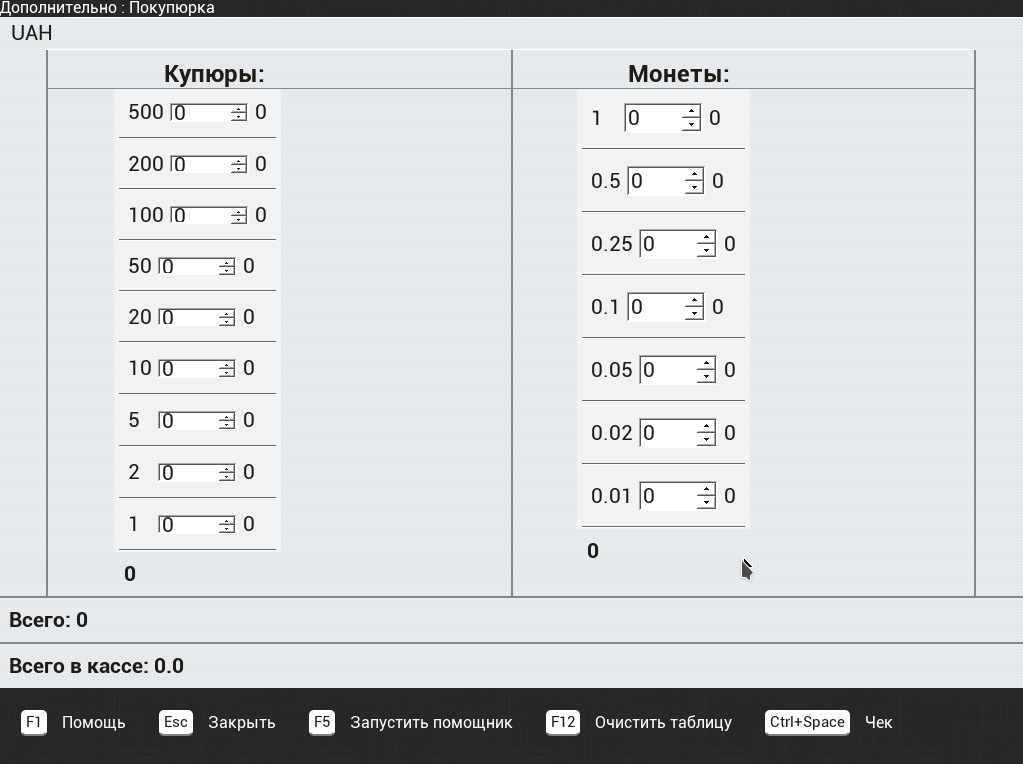Increase the 500 banknote count with up arrow
This screenshot has width=1023, height=764.
tap(239, 108)
